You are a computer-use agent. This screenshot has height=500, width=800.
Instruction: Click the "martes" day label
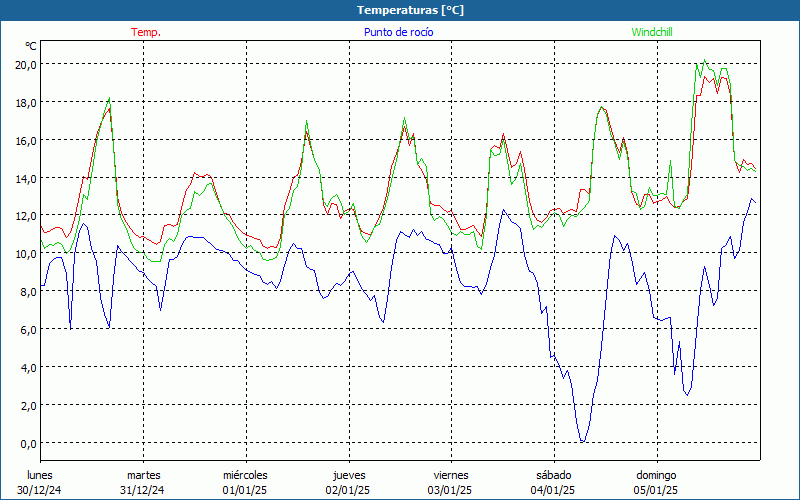(144, 475)
